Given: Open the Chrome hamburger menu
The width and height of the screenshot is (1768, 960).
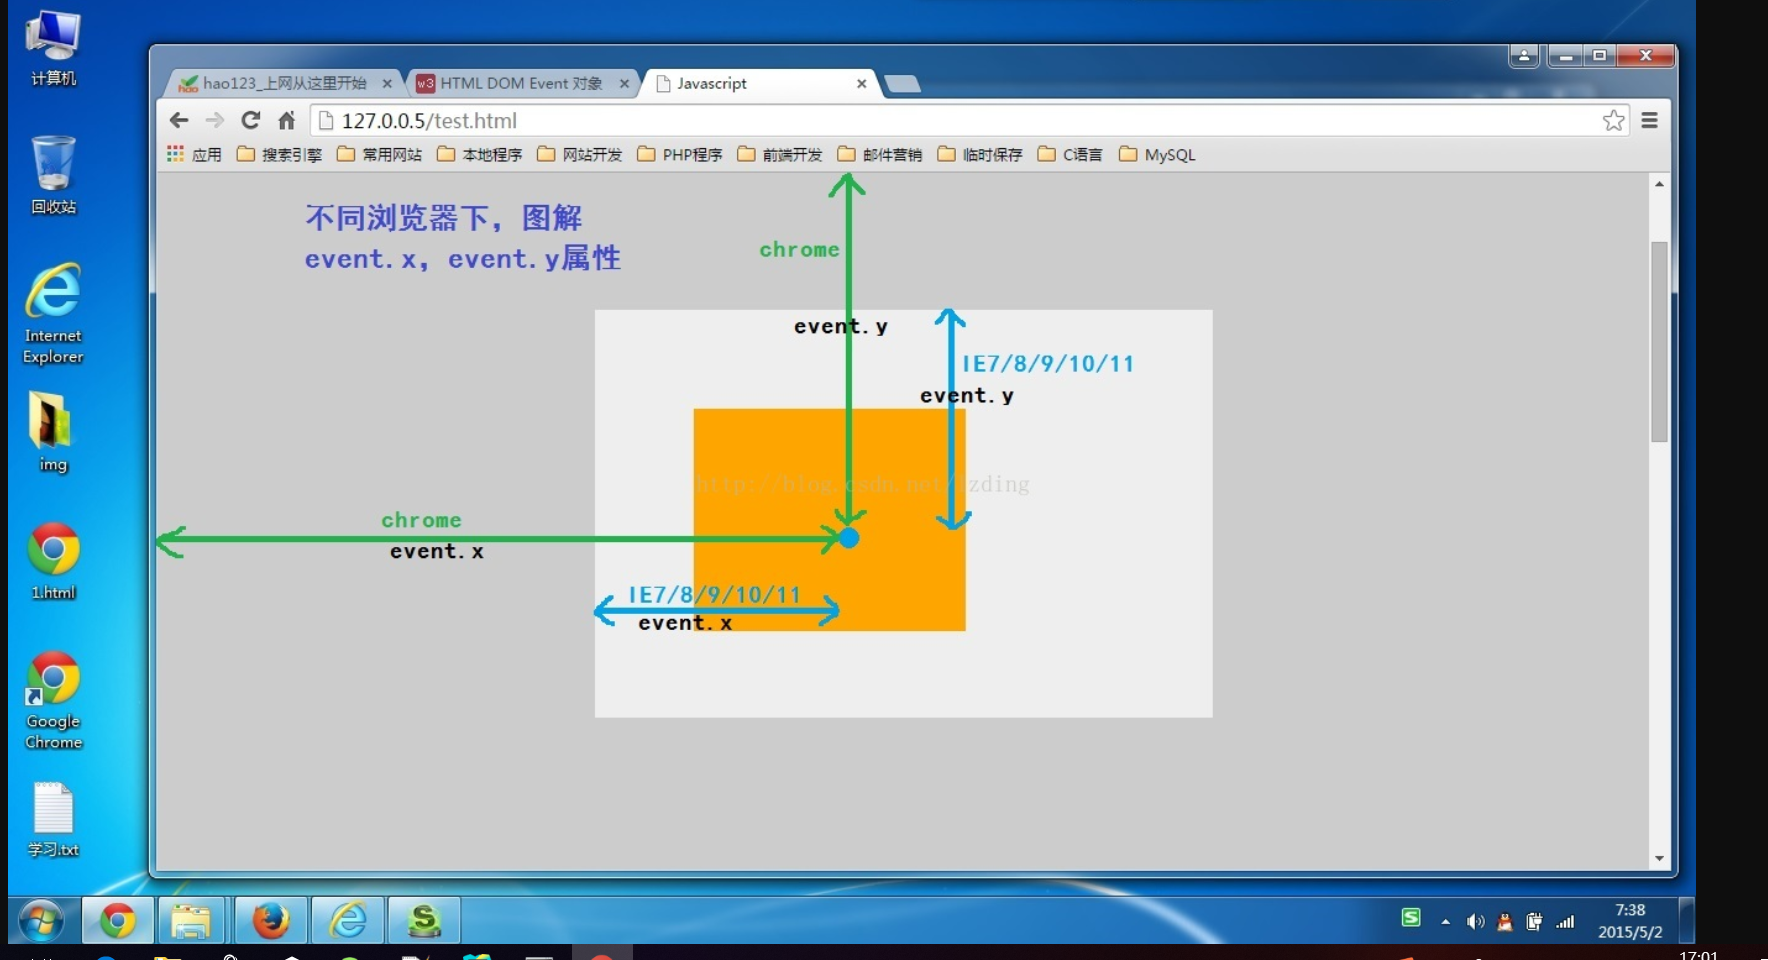Looking at the screenshot, I should coord(1650,121).
